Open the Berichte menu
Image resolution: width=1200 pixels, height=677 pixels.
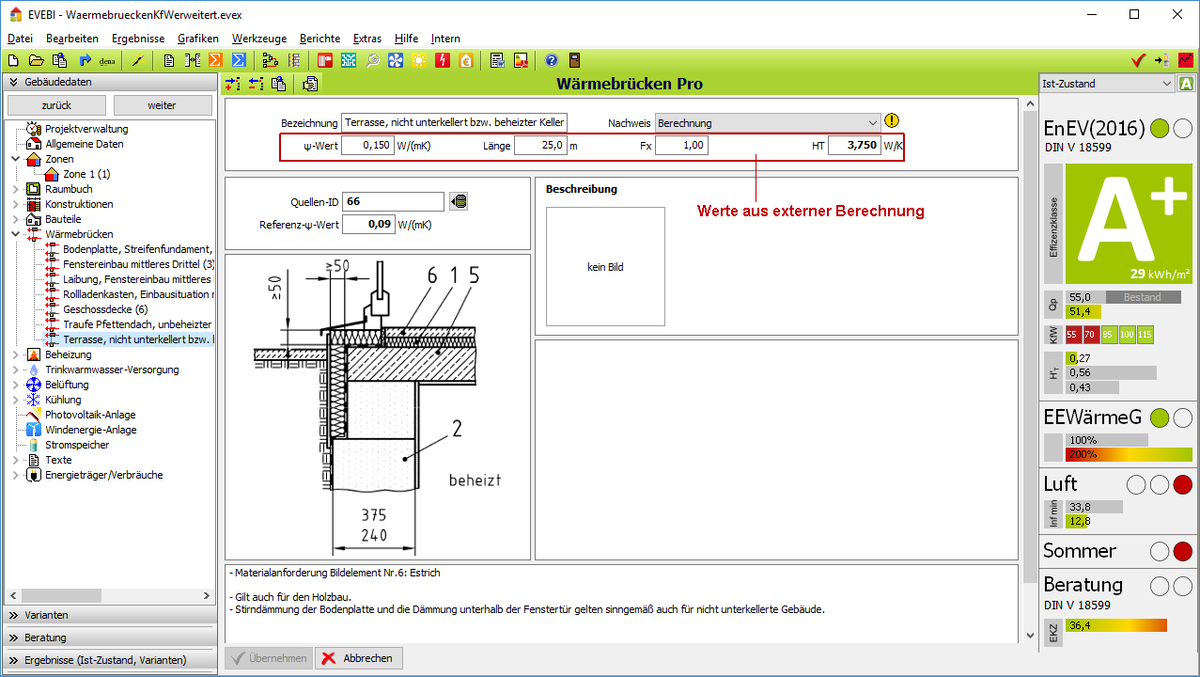(320, 38)
